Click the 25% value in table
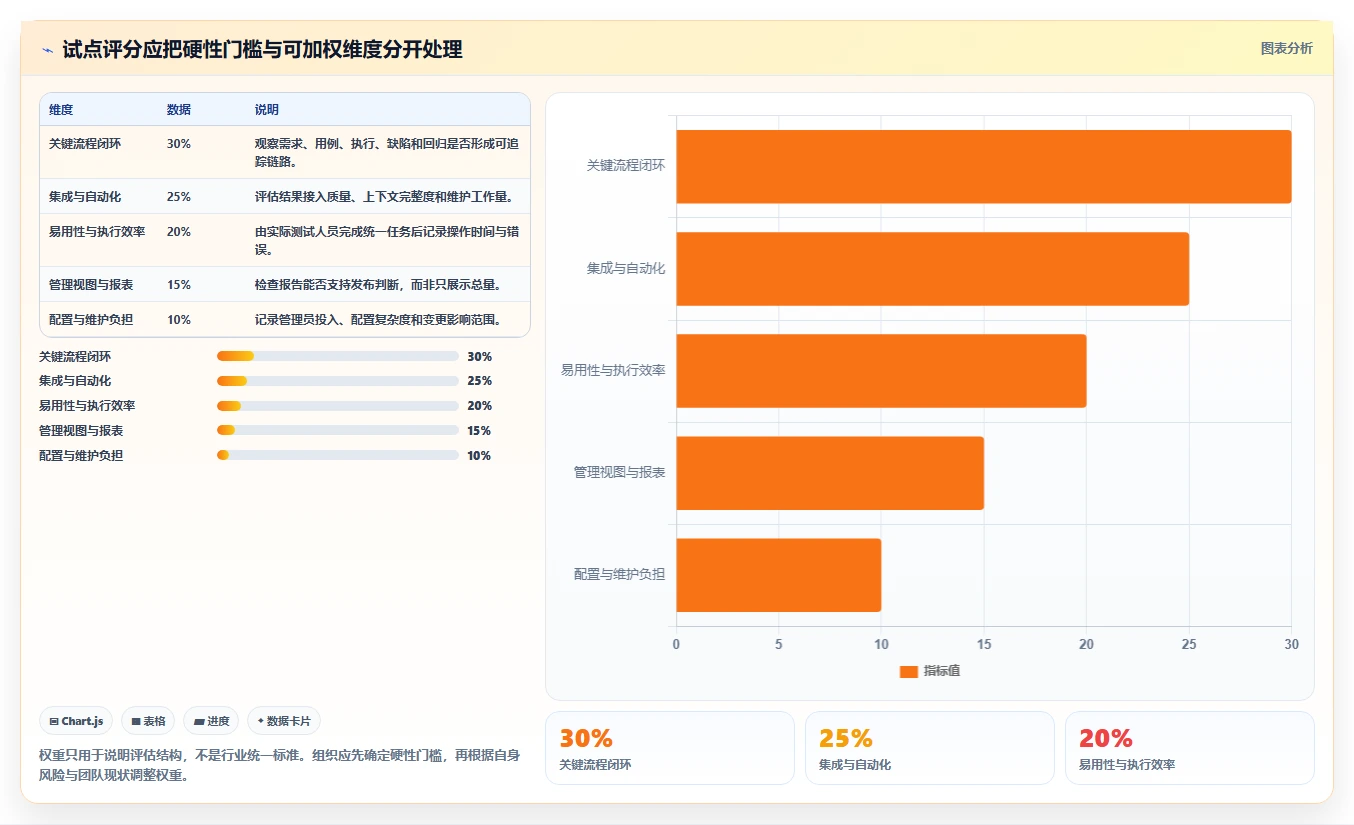The image size is (1354, 825). 179,197
